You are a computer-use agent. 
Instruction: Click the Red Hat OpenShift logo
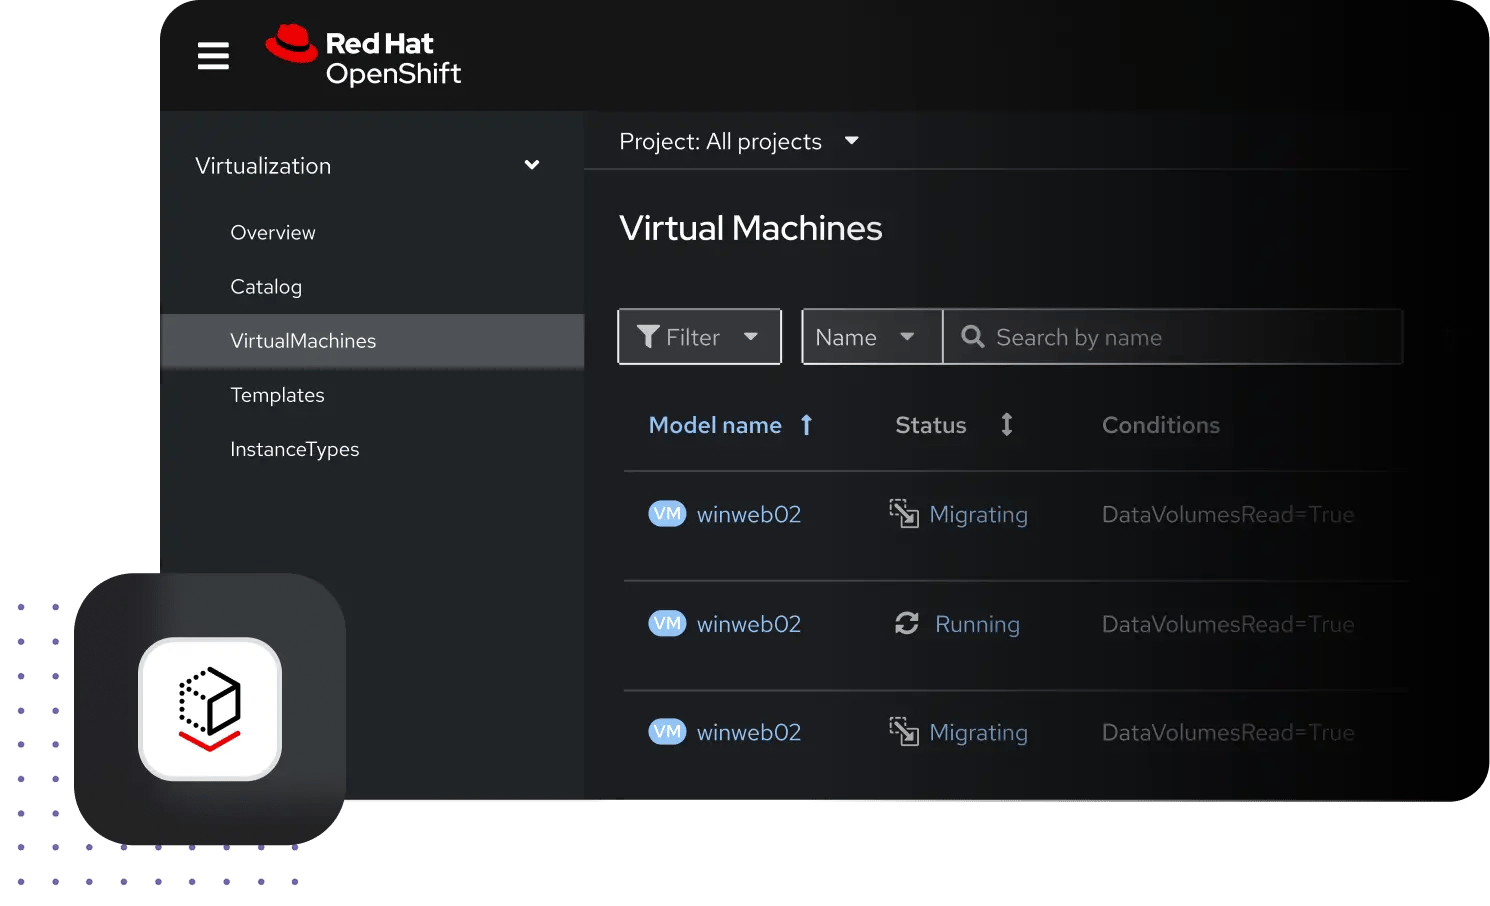363,56
